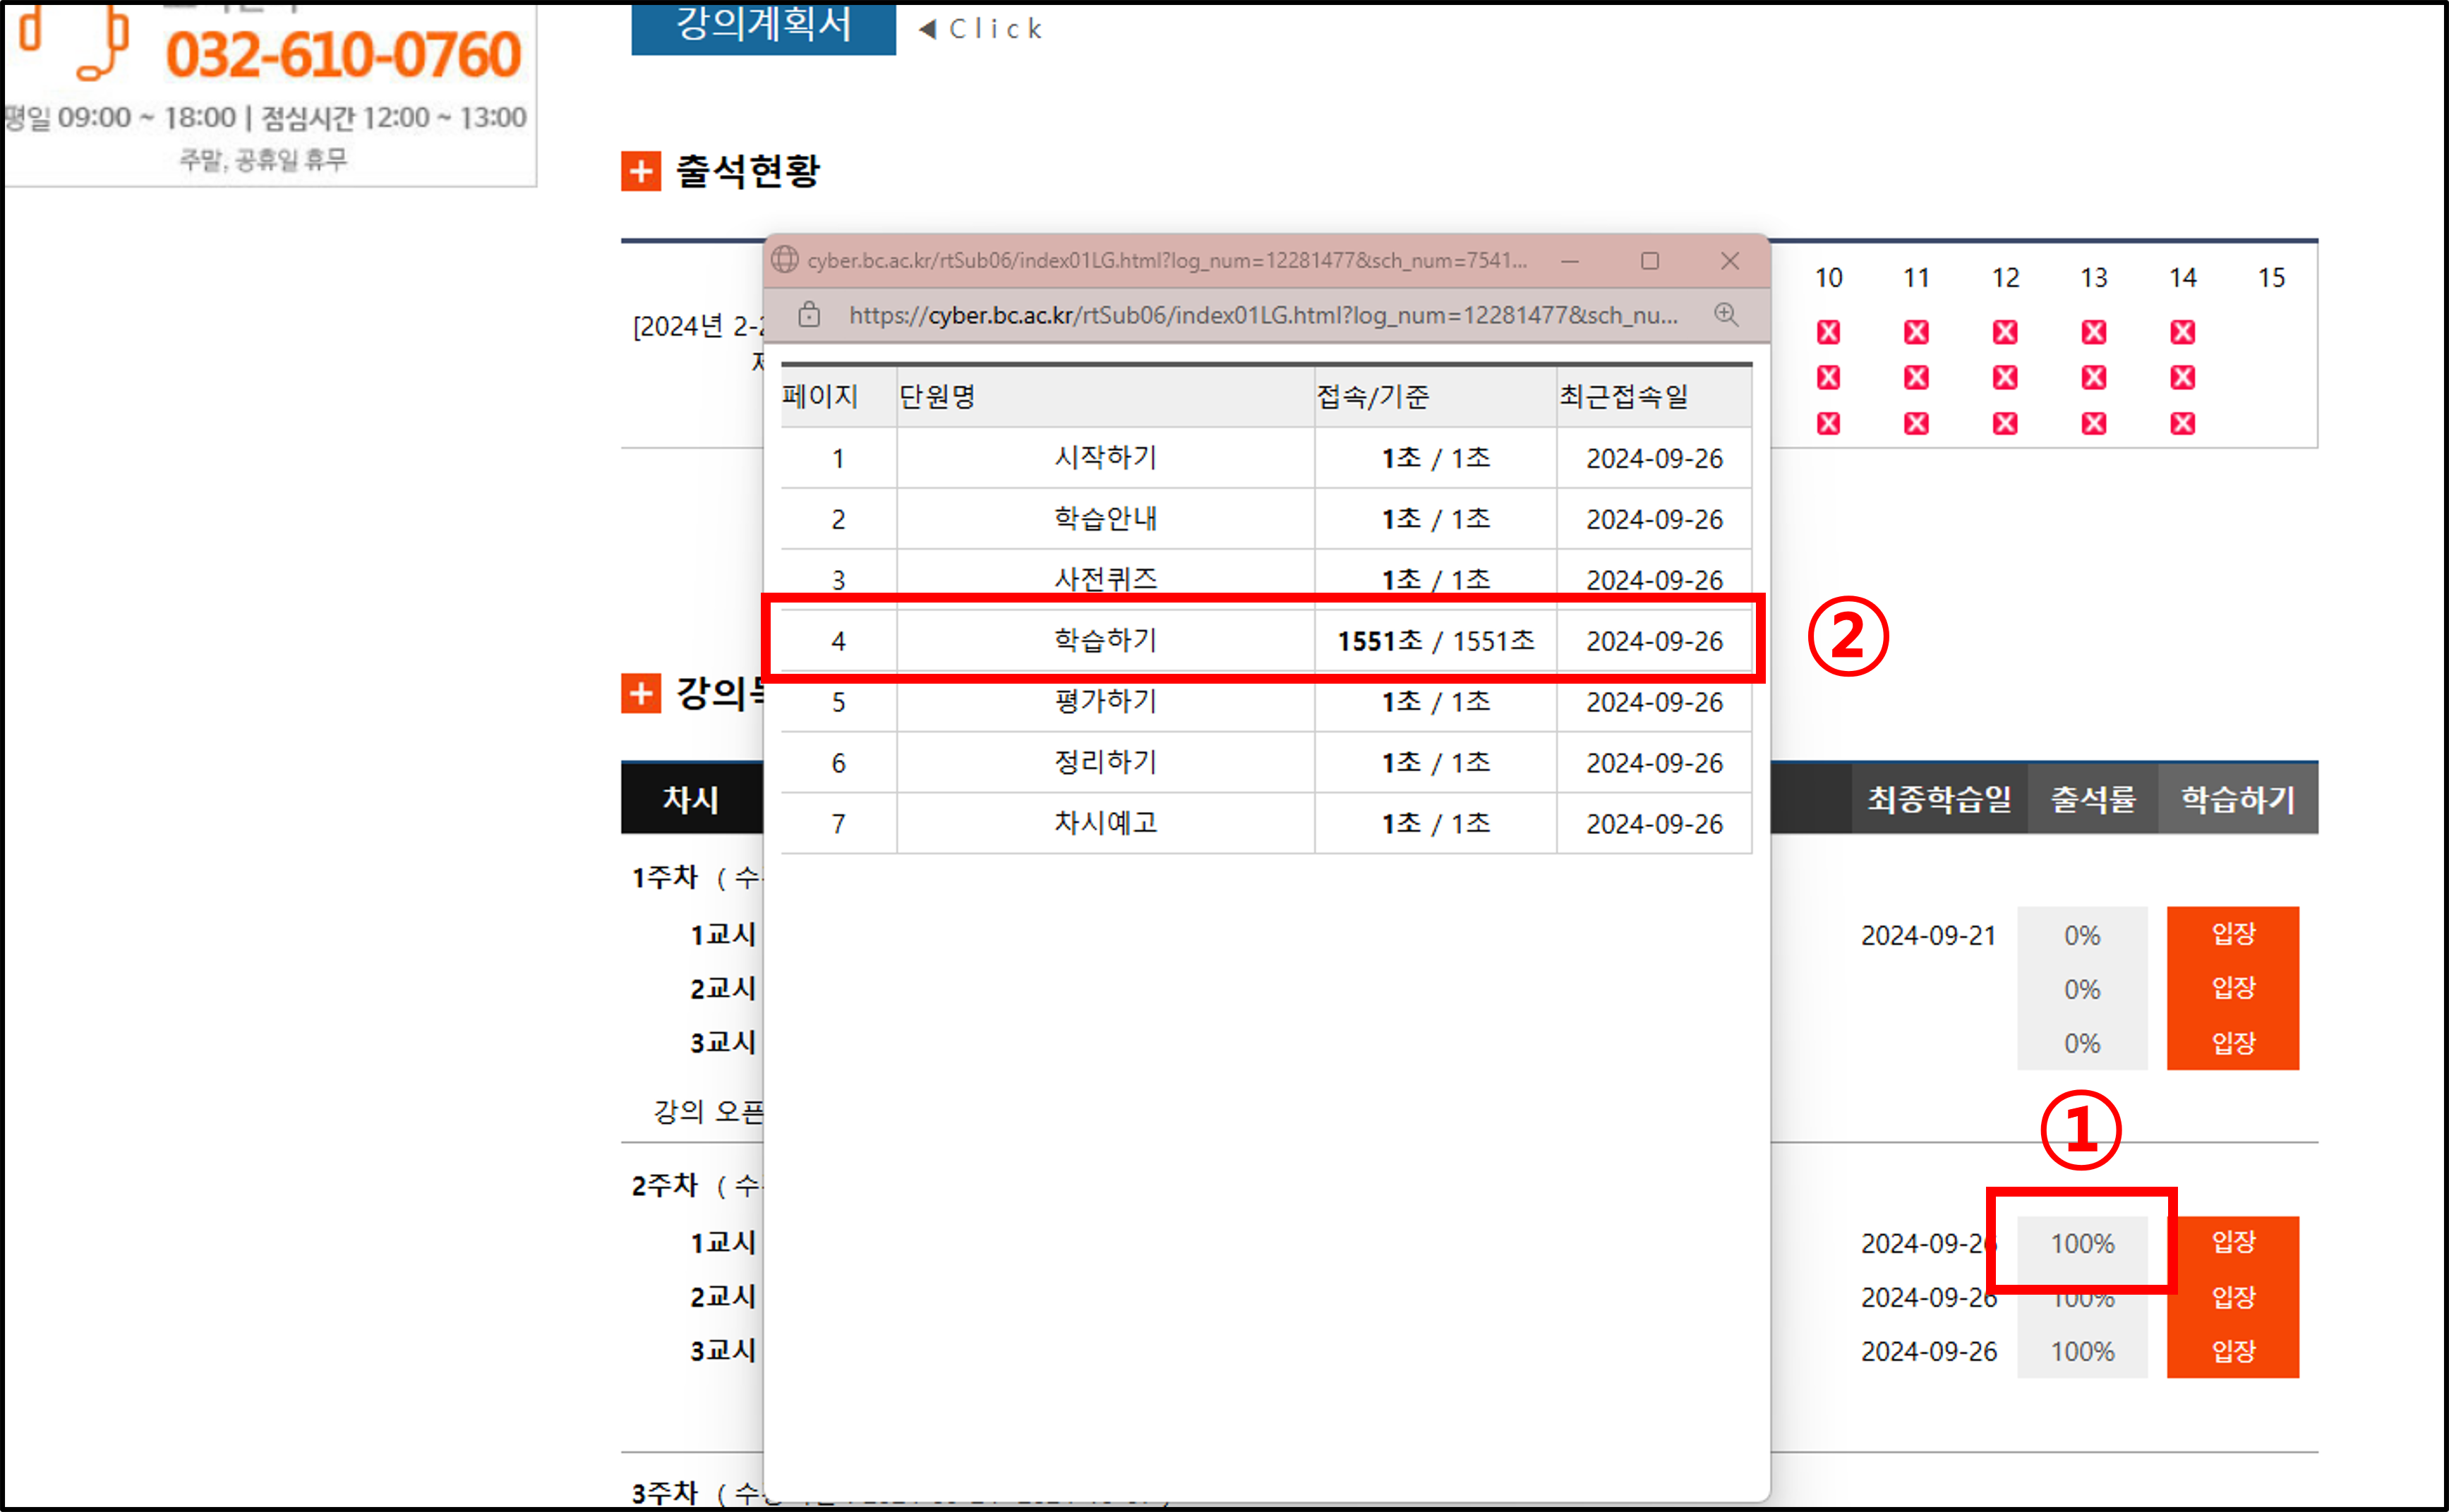Click top X attendance mark under week 14
Viewport: 2449px width, 1512px height.
click(2183, 332)
